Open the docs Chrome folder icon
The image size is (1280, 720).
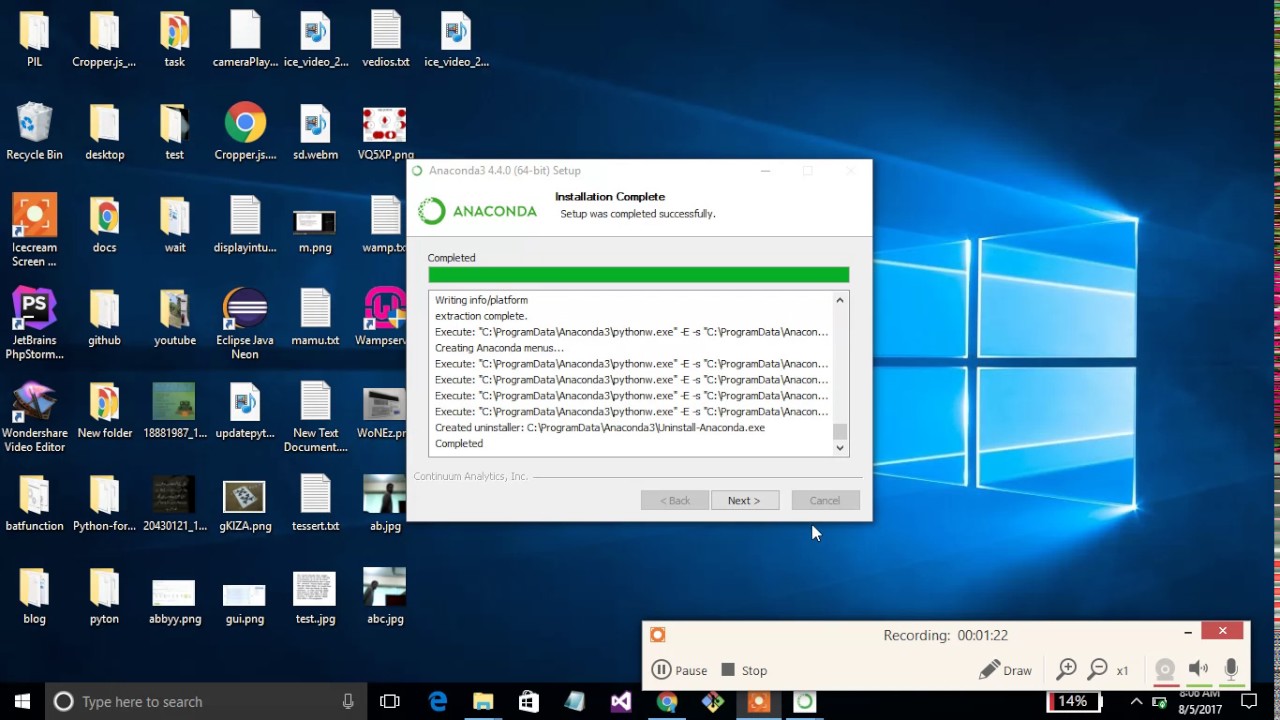[x=104, y=225]
